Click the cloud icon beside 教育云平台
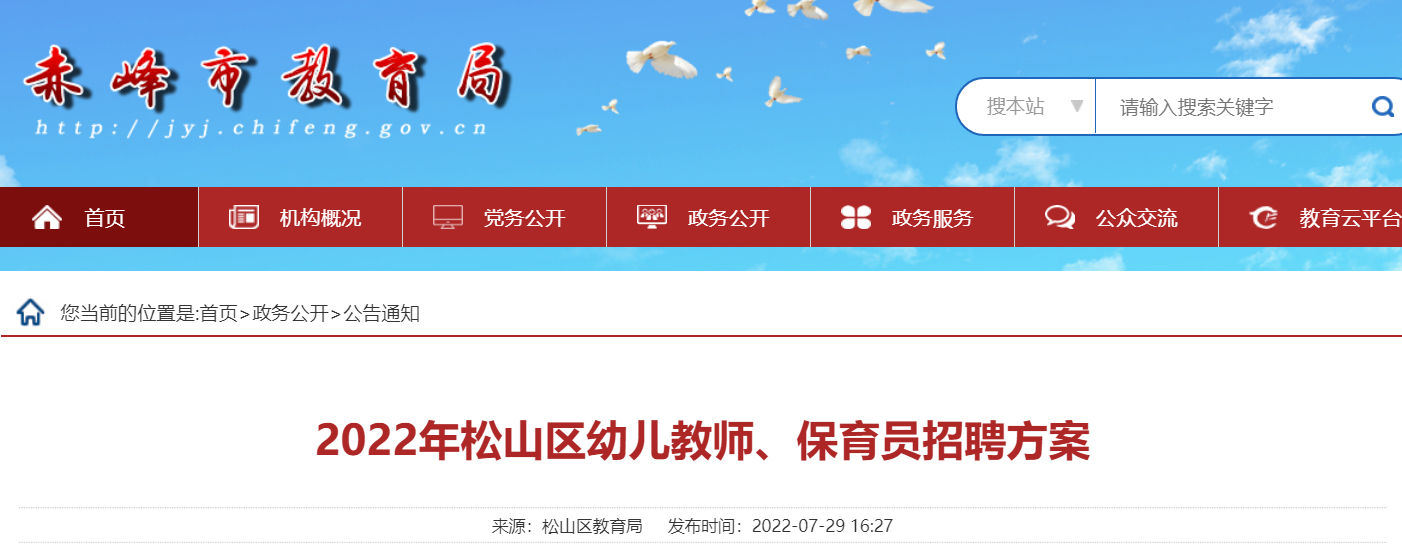 click(1264, 217)
